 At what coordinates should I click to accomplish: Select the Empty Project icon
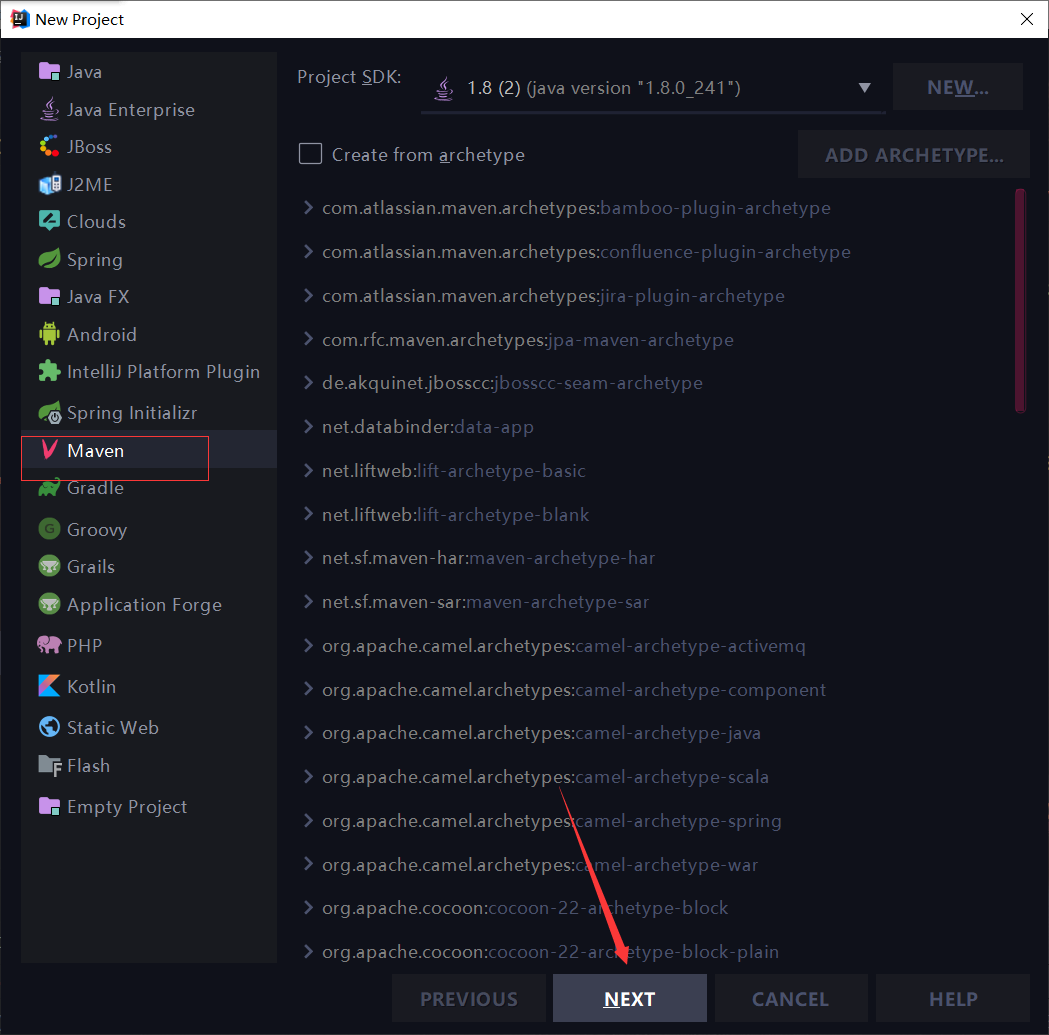pos(50,806)
